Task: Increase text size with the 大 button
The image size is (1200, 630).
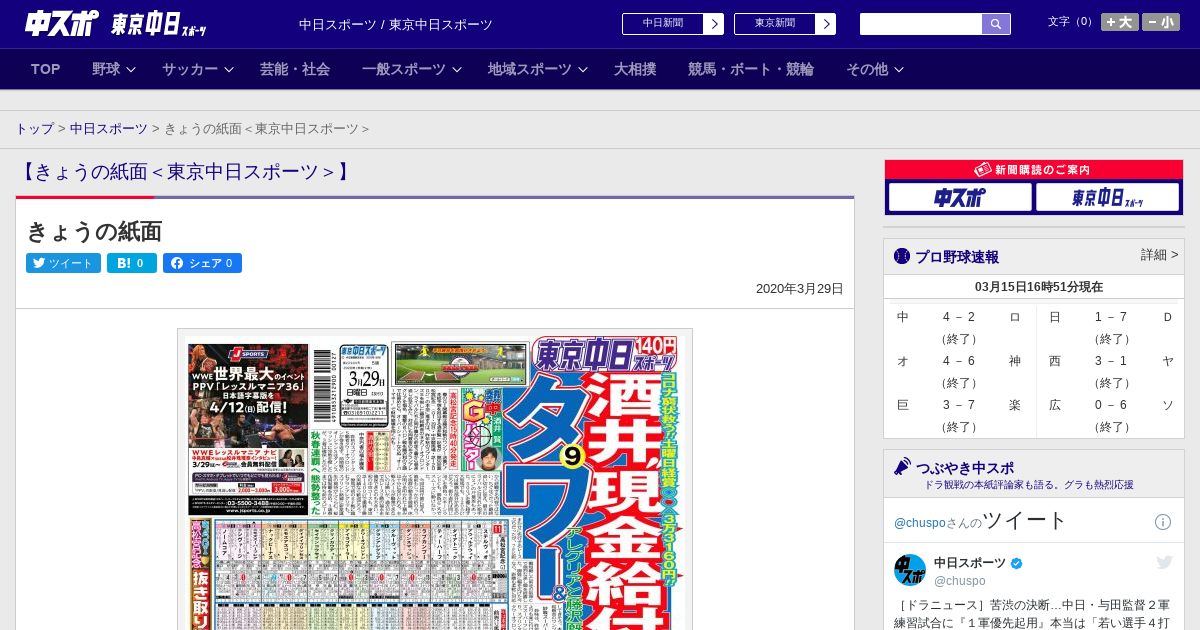Action: (x=1120, y=22)
